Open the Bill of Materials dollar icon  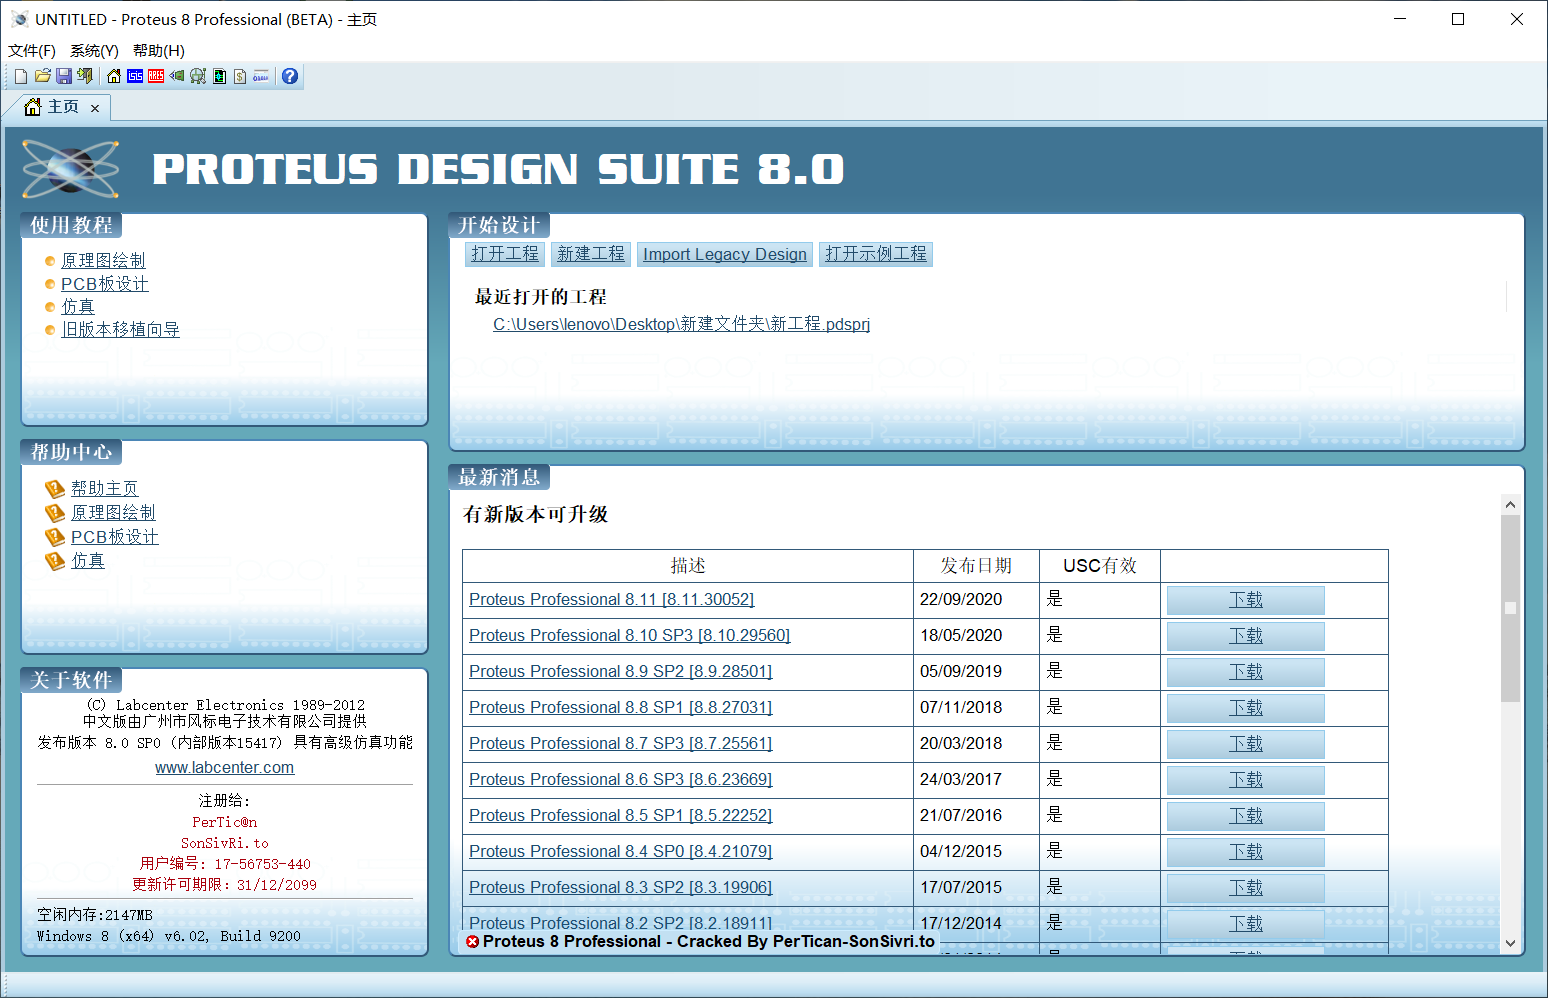[240, 75]
